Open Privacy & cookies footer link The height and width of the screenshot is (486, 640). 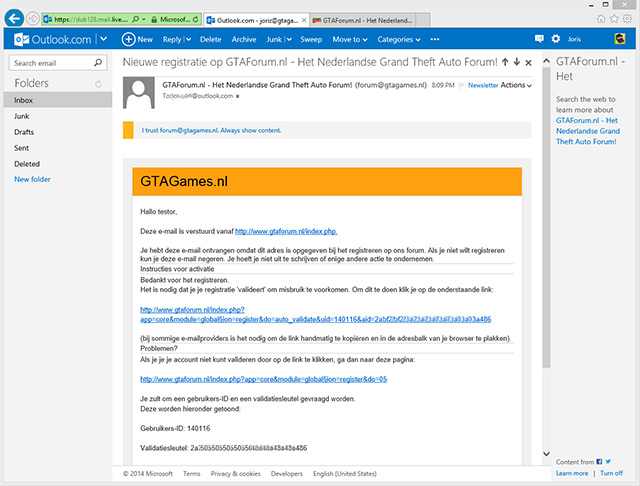236,474
